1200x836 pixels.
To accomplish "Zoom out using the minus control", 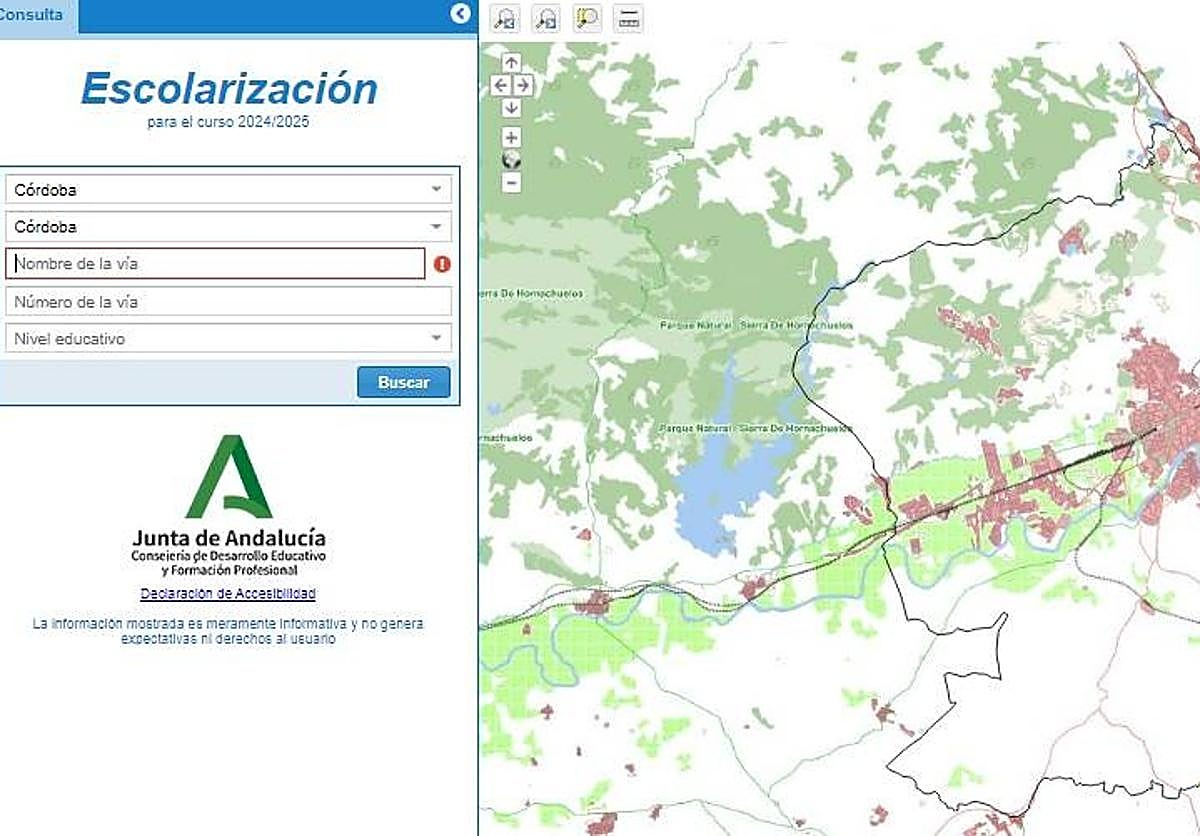I will pos(512,181).
